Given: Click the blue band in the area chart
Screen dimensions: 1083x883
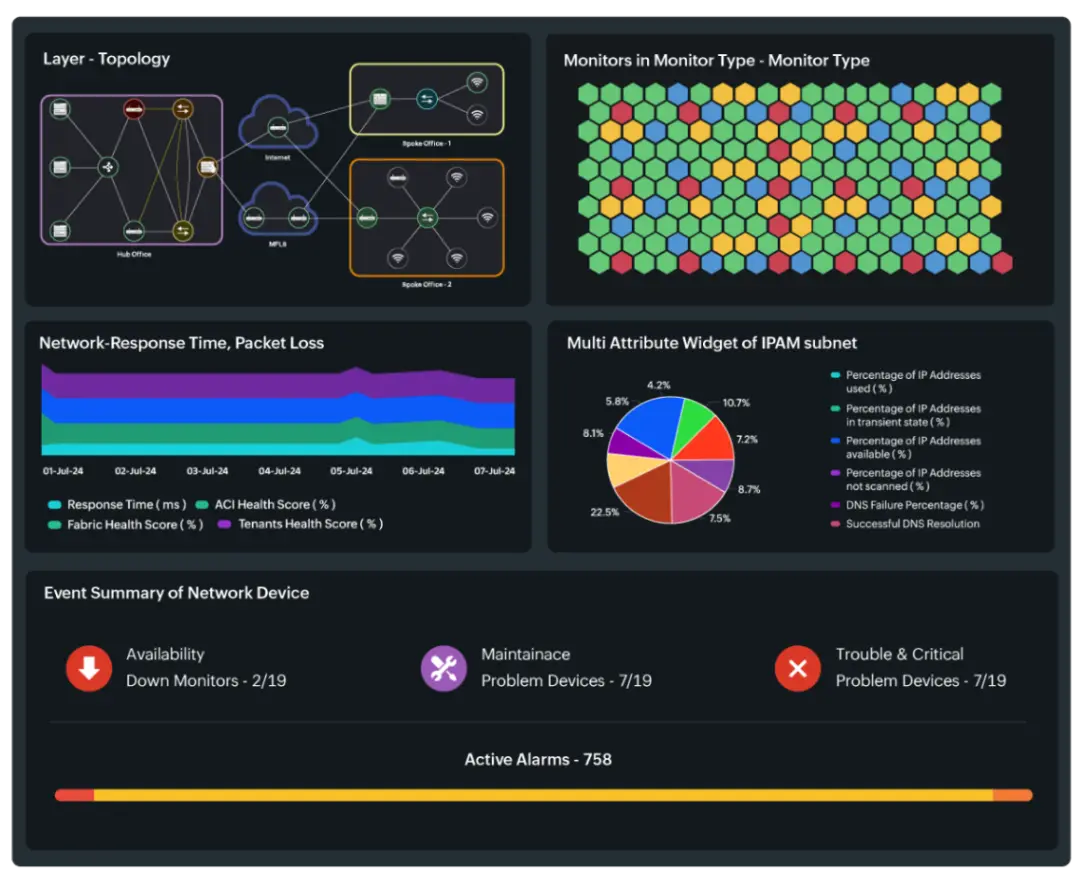Looking at the screenshot, I should coord(276,411).
